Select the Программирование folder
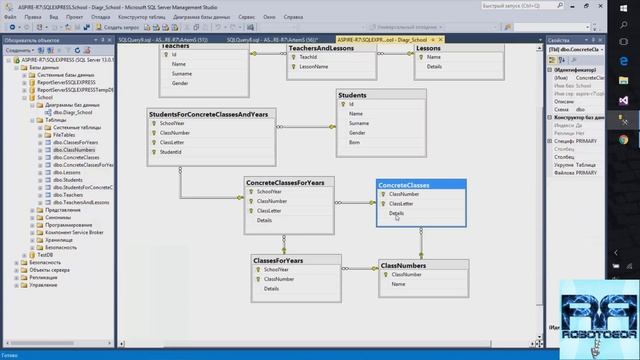 tap(68, 225)
